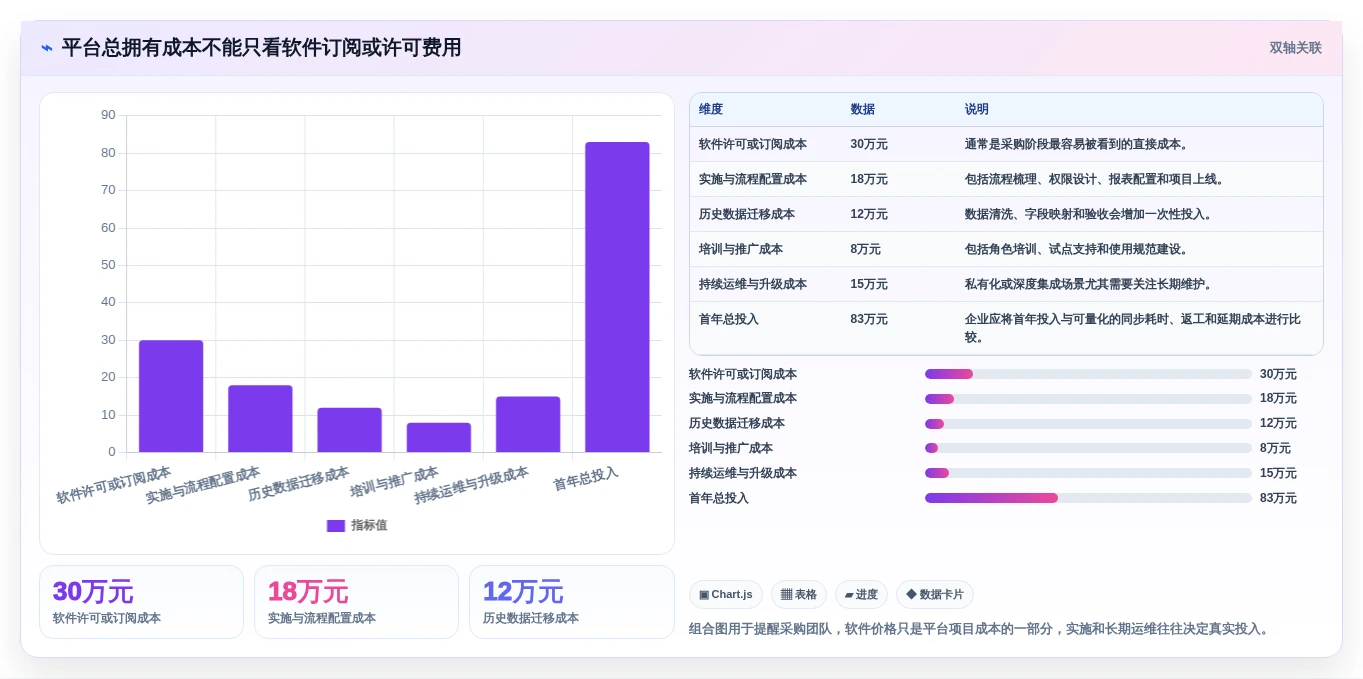The height and width of the screenshot is (679, 1363).
Task: Click x-axis label 首年总投入
Action: tap(587, 479)
